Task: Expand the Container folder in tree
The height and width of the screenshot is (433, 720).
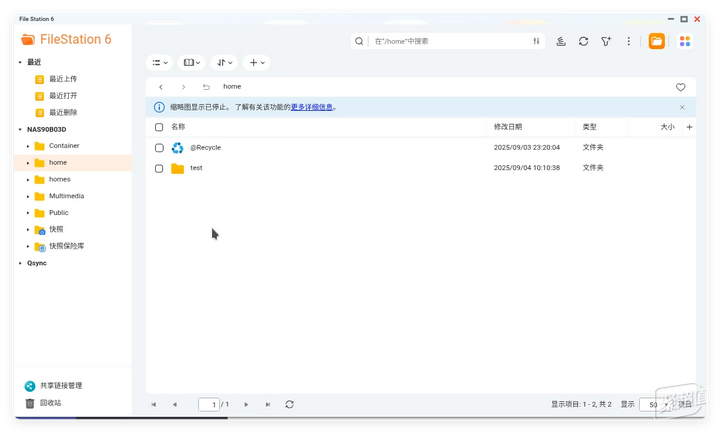Action: pyautogui.click(x=28, y=146)
